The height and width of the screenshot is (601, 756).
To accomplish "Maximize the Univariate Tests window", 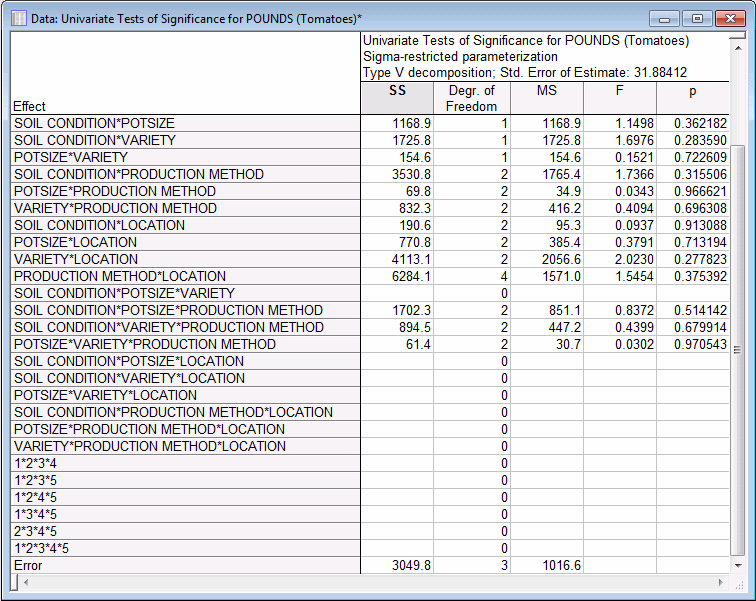I will (695, 18).
